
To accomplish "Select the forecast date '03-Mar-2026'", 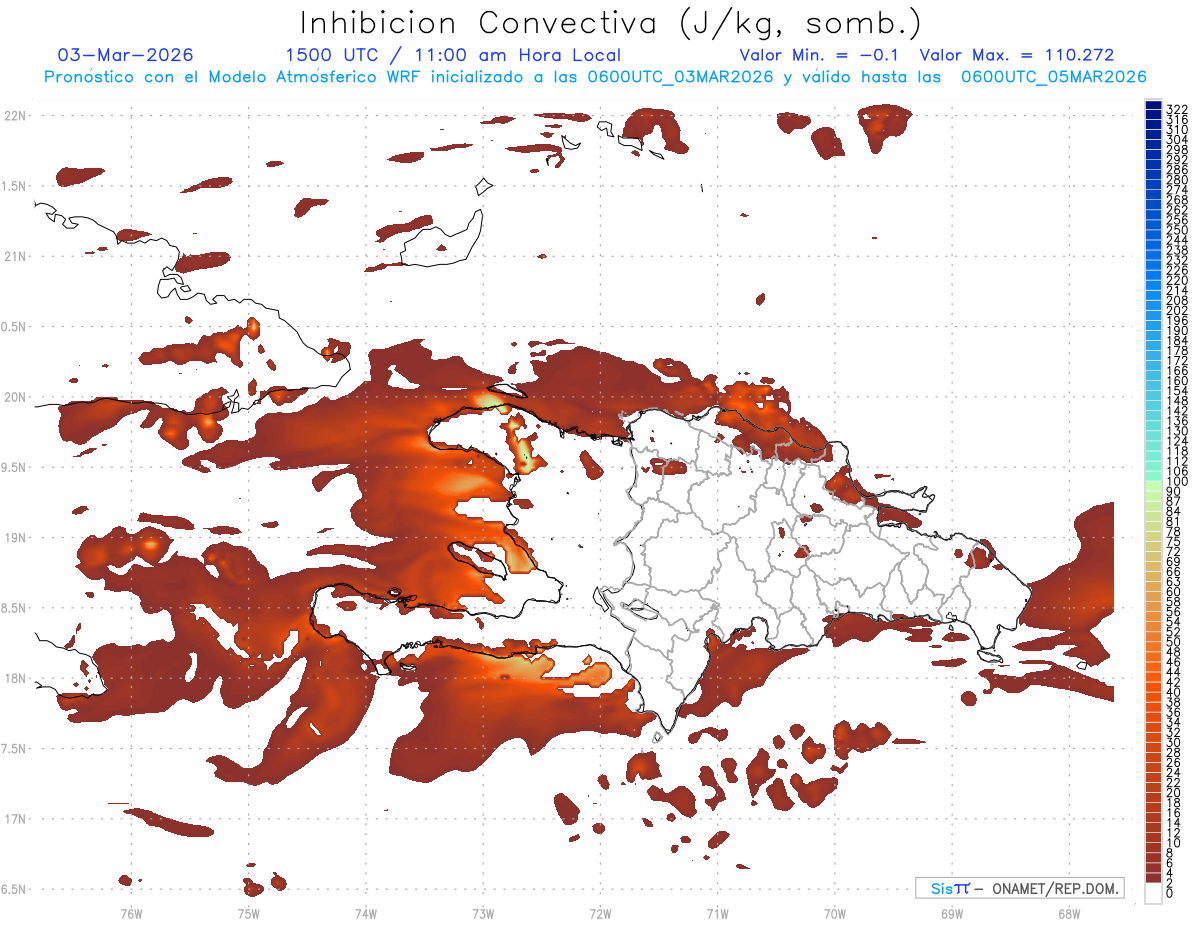I will pos(126,55).
